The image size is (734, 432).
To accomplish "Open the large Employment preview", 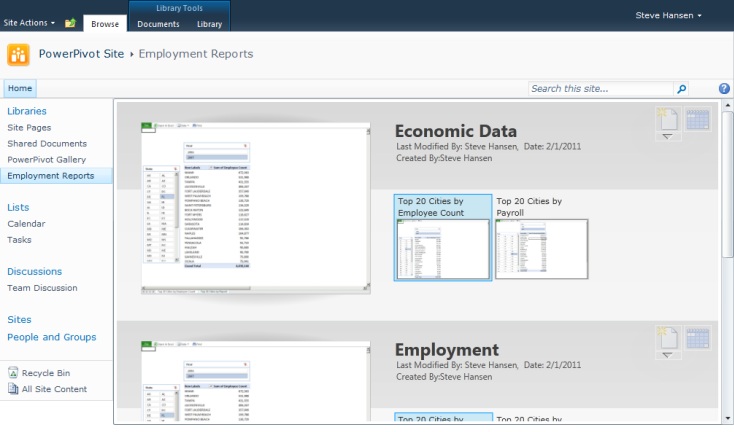I will (x=256, y=381).
